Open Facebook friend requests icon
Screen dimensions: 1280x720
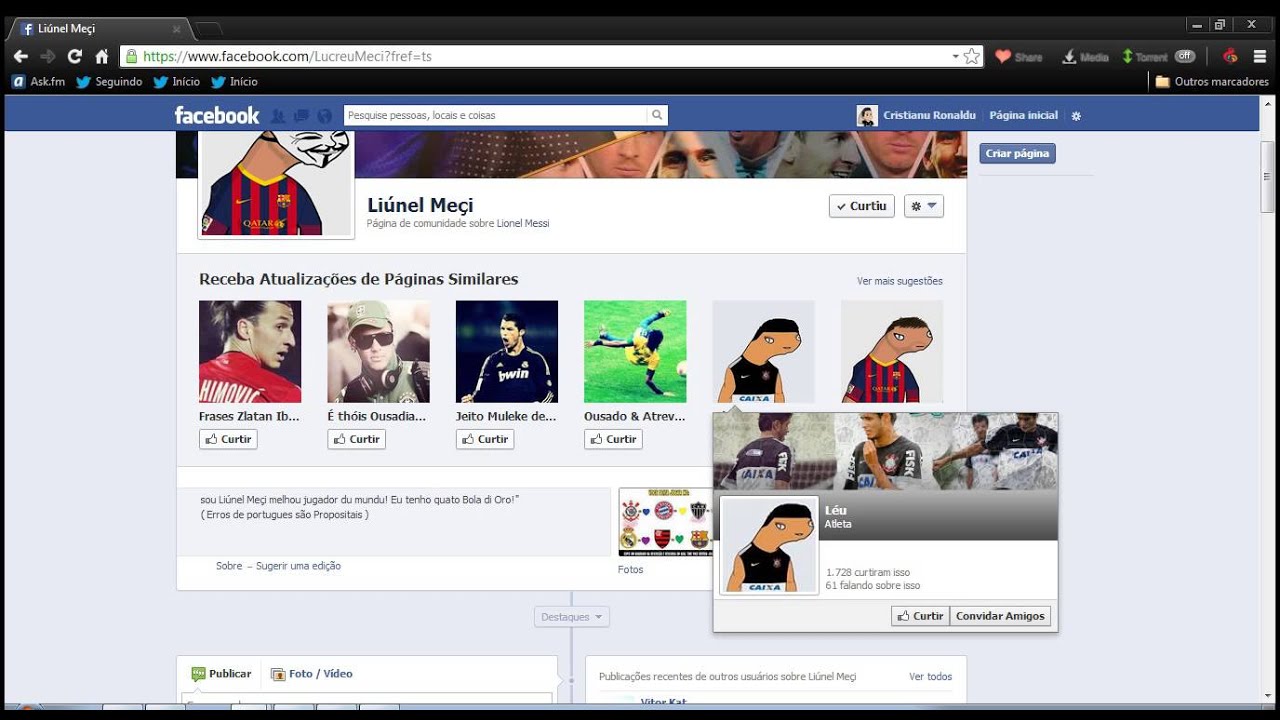(278, 116)
